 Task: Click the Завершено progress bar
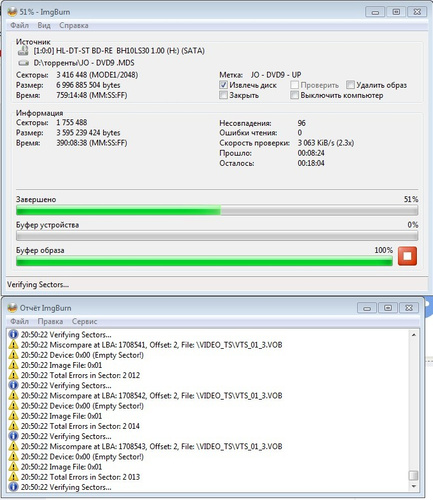[x=217, y=210]
